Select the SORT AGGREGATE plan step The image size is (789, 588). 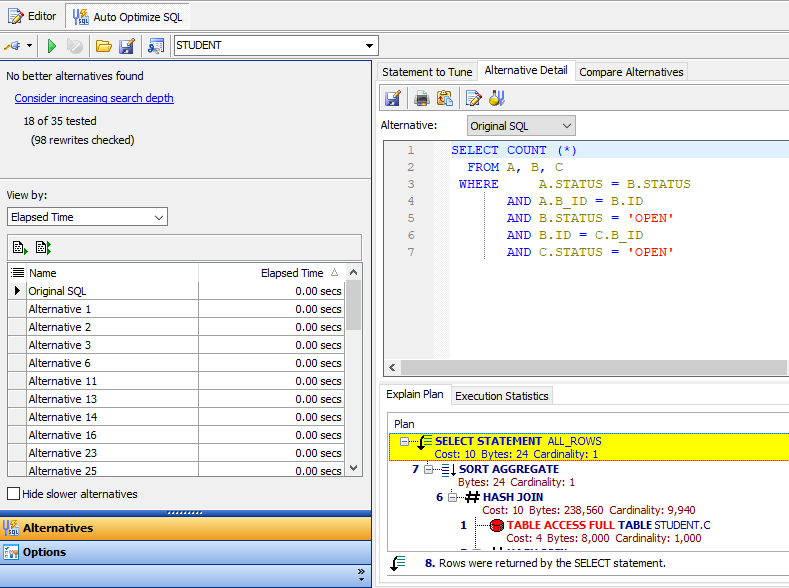509,469
